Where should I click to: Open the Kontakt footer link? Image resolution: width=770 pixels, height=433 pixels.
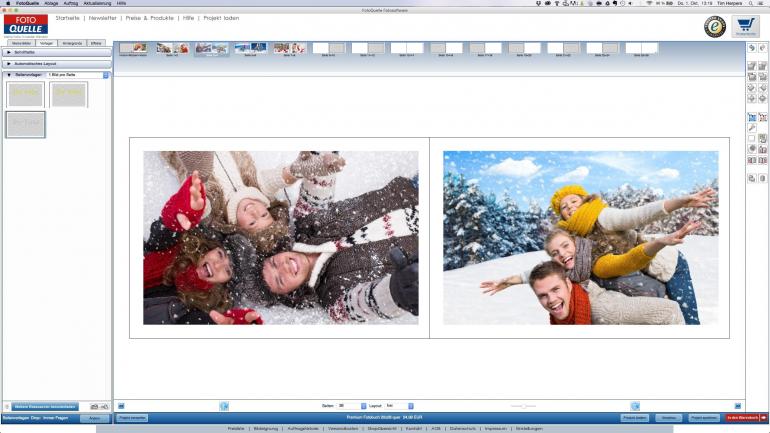[x=414, y=429]
